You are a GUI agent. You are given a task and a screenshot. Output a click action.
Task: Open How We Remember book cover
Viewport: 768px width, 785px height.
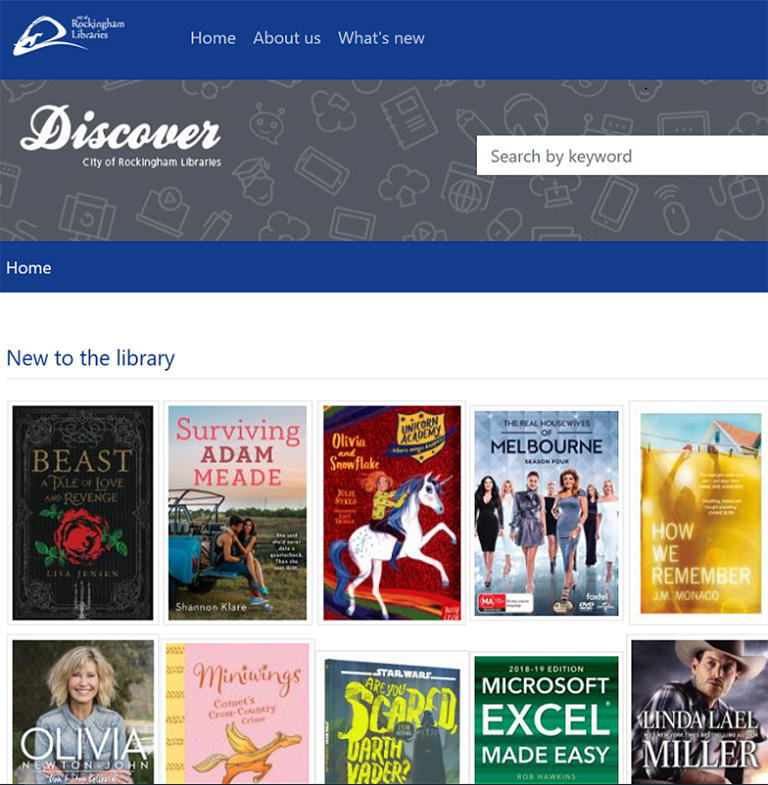pos(701,512)
